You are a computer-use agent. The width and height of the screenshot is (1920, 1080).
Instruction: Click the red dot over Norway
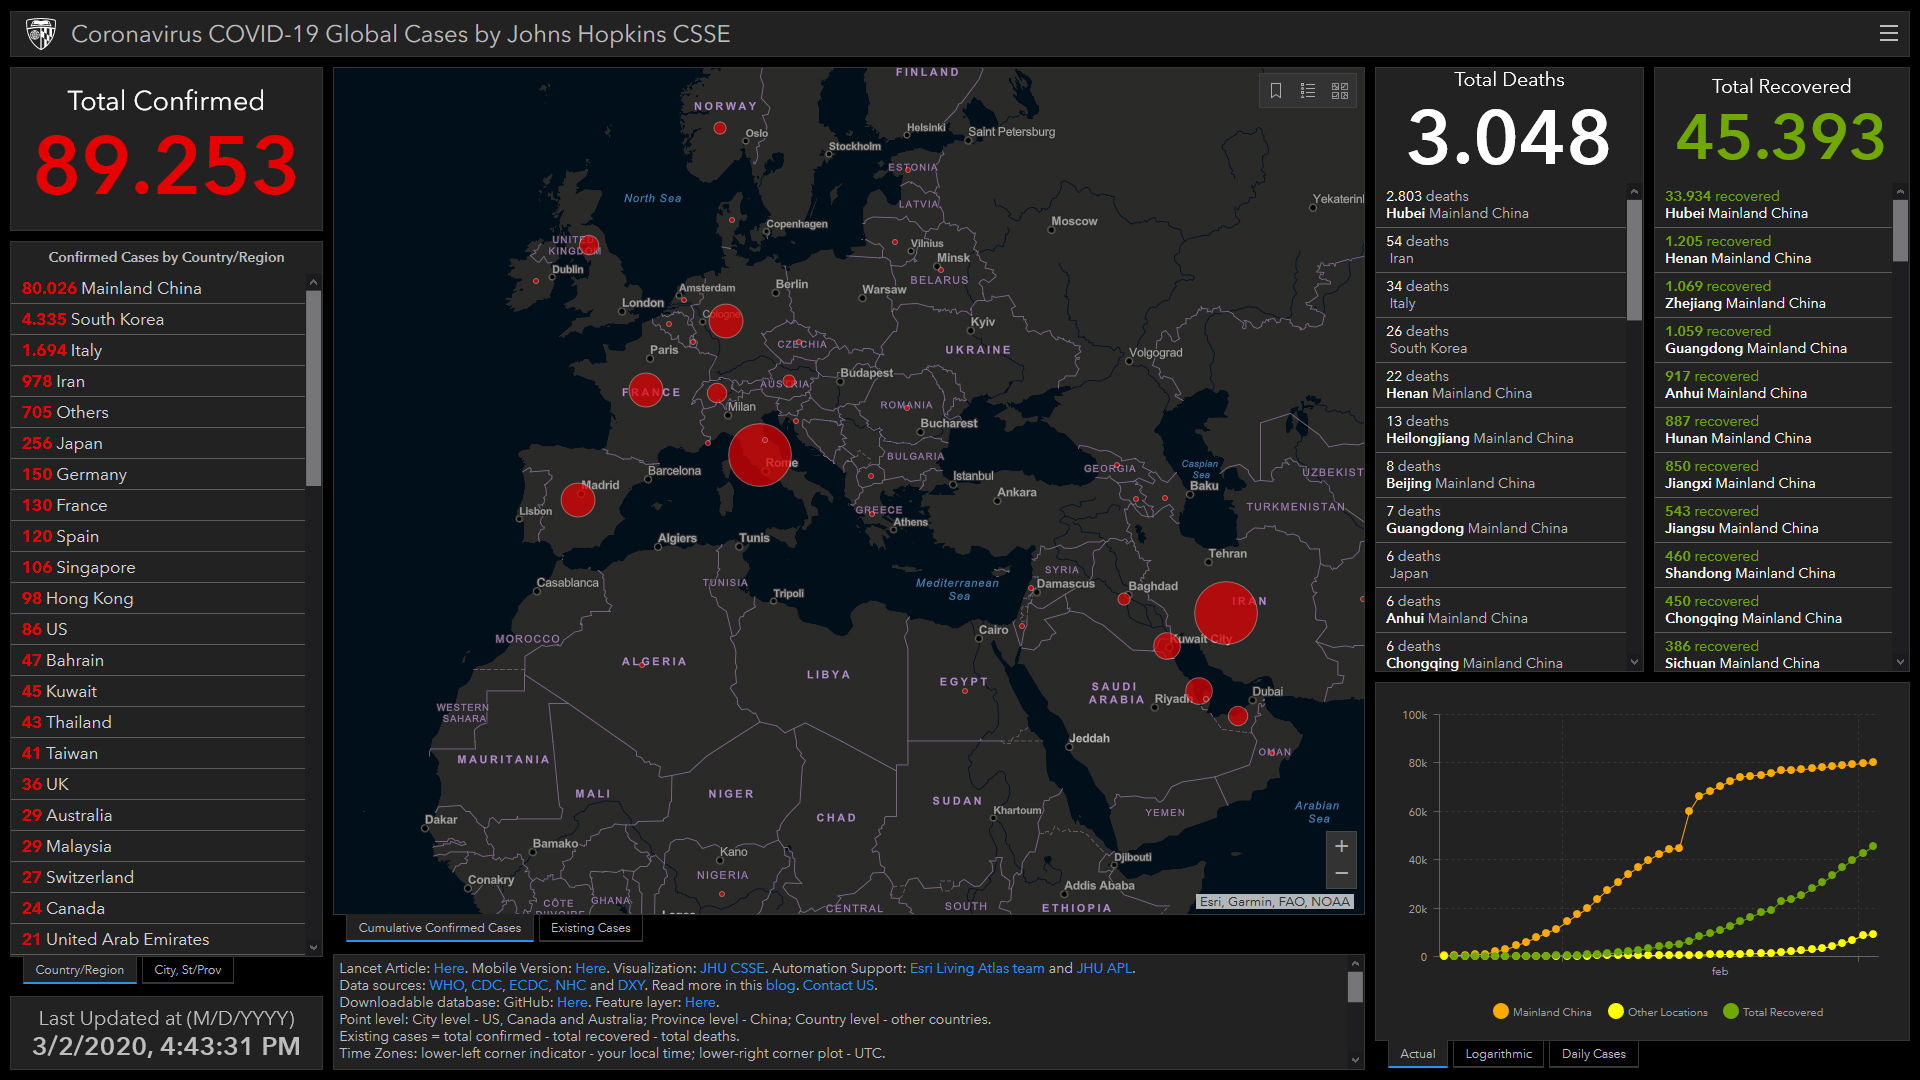[x=720, y=128]
